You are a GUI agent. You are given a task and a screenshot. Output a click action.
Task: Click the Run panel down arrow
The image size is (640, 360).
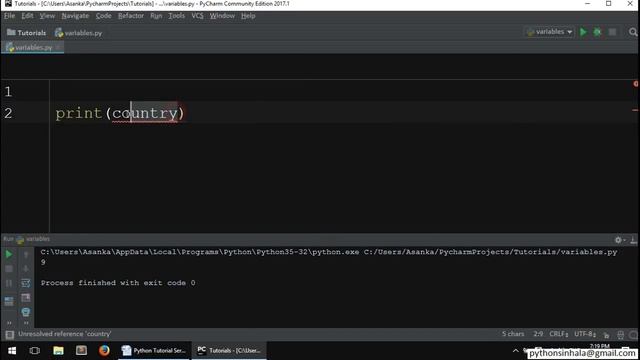pos(26,269)
